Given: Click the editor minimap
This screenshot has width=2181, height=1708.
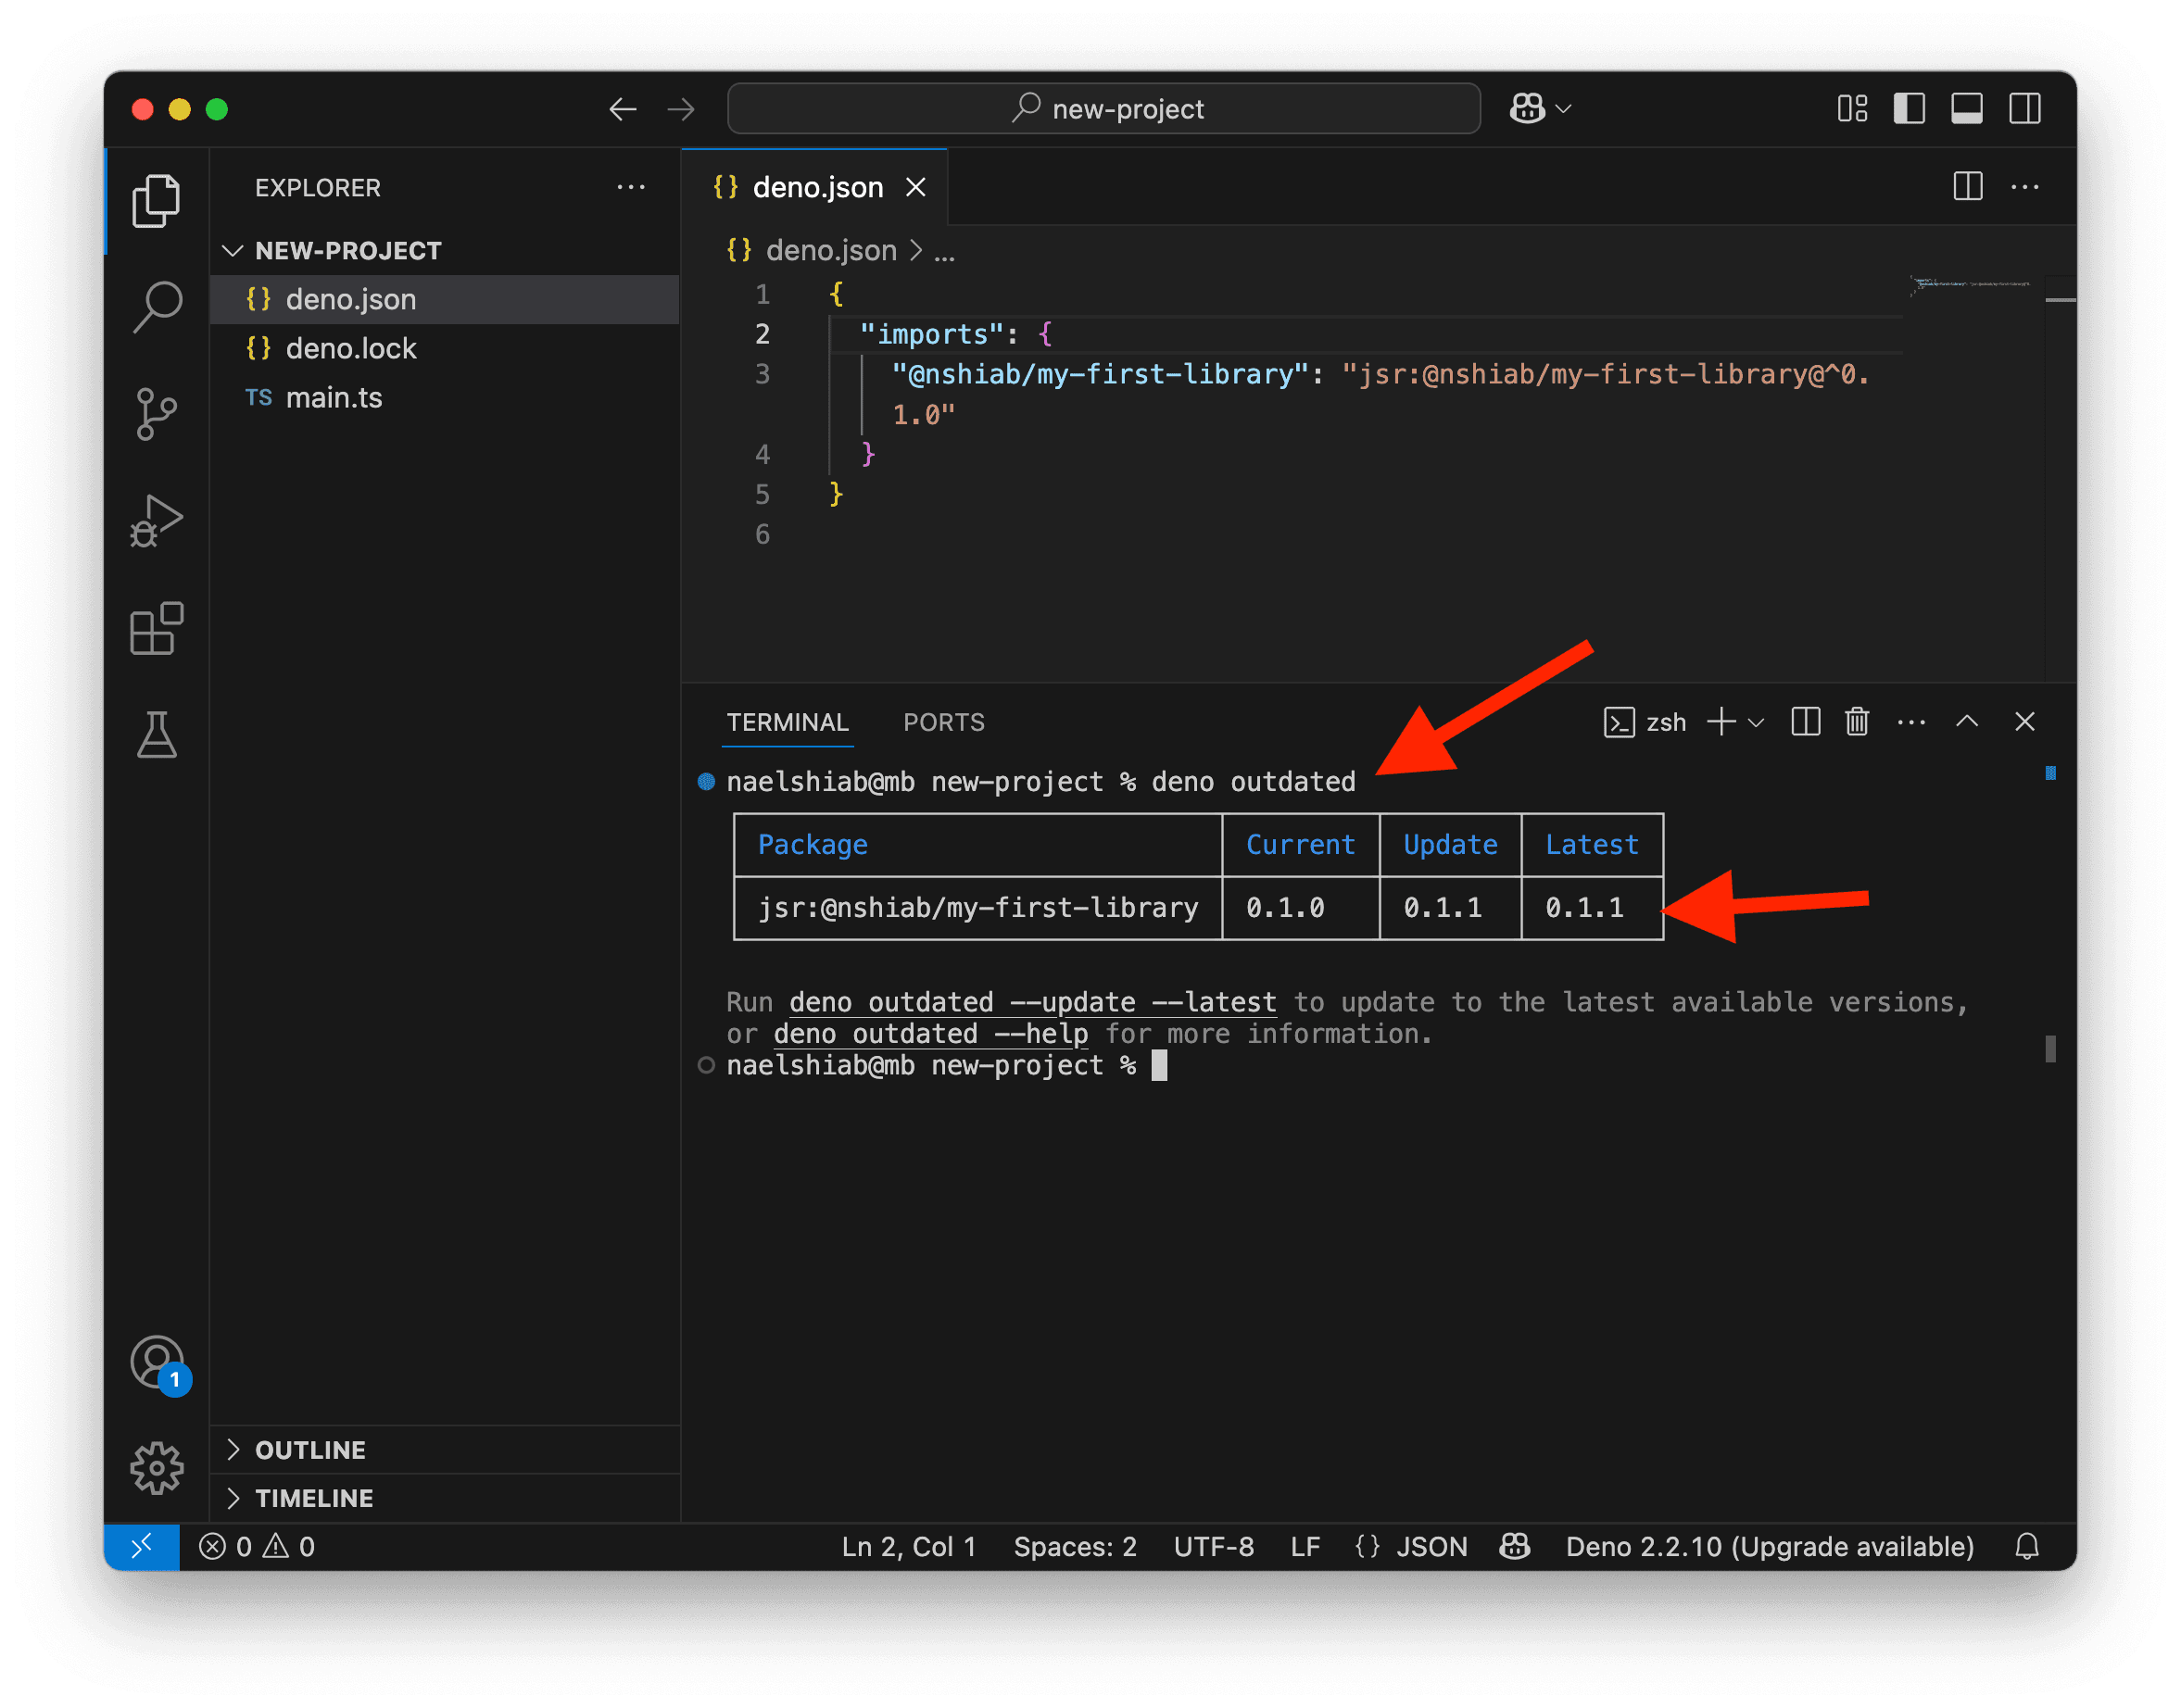Looking at the screenshot, I should point(1970,285).
